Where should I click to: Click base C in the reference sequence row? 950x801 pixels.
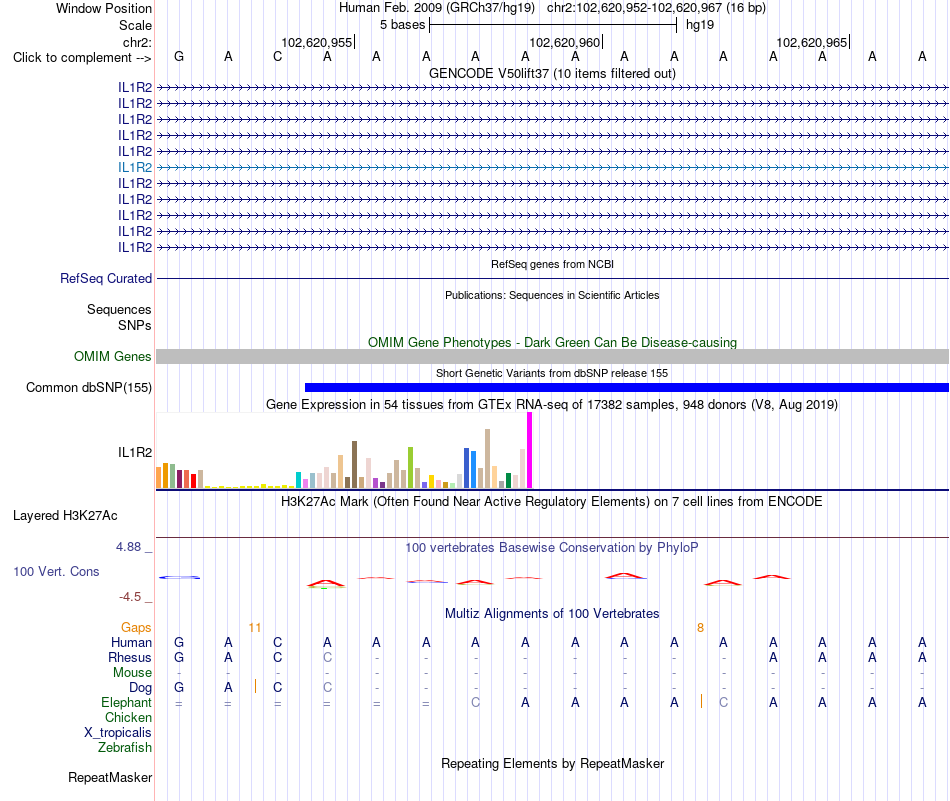[277, 56]
